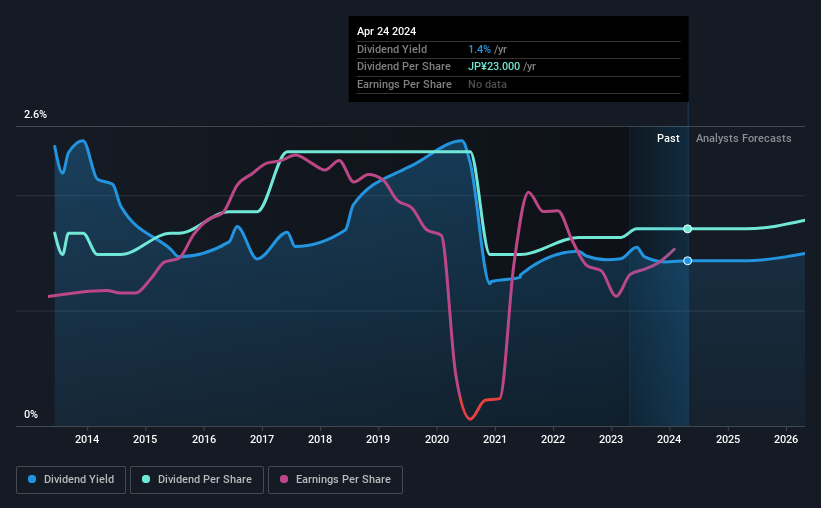Click the Analysts Forecasts region label
This screenshot has width=821, height=508.
tap(744, 138)
